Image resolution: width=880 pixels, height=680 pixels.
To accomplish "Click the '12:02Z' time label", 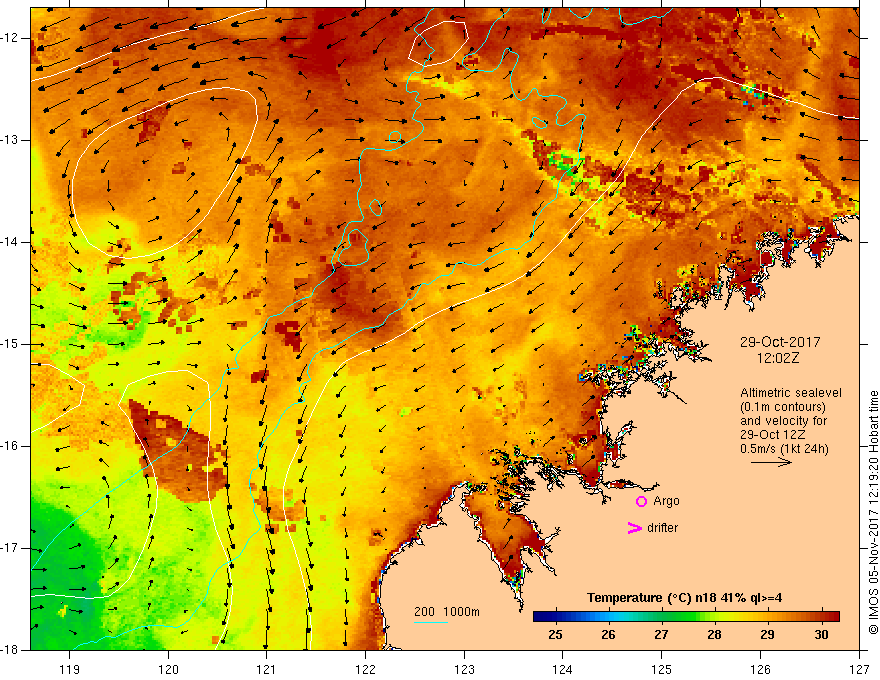I will pos(777,358).
